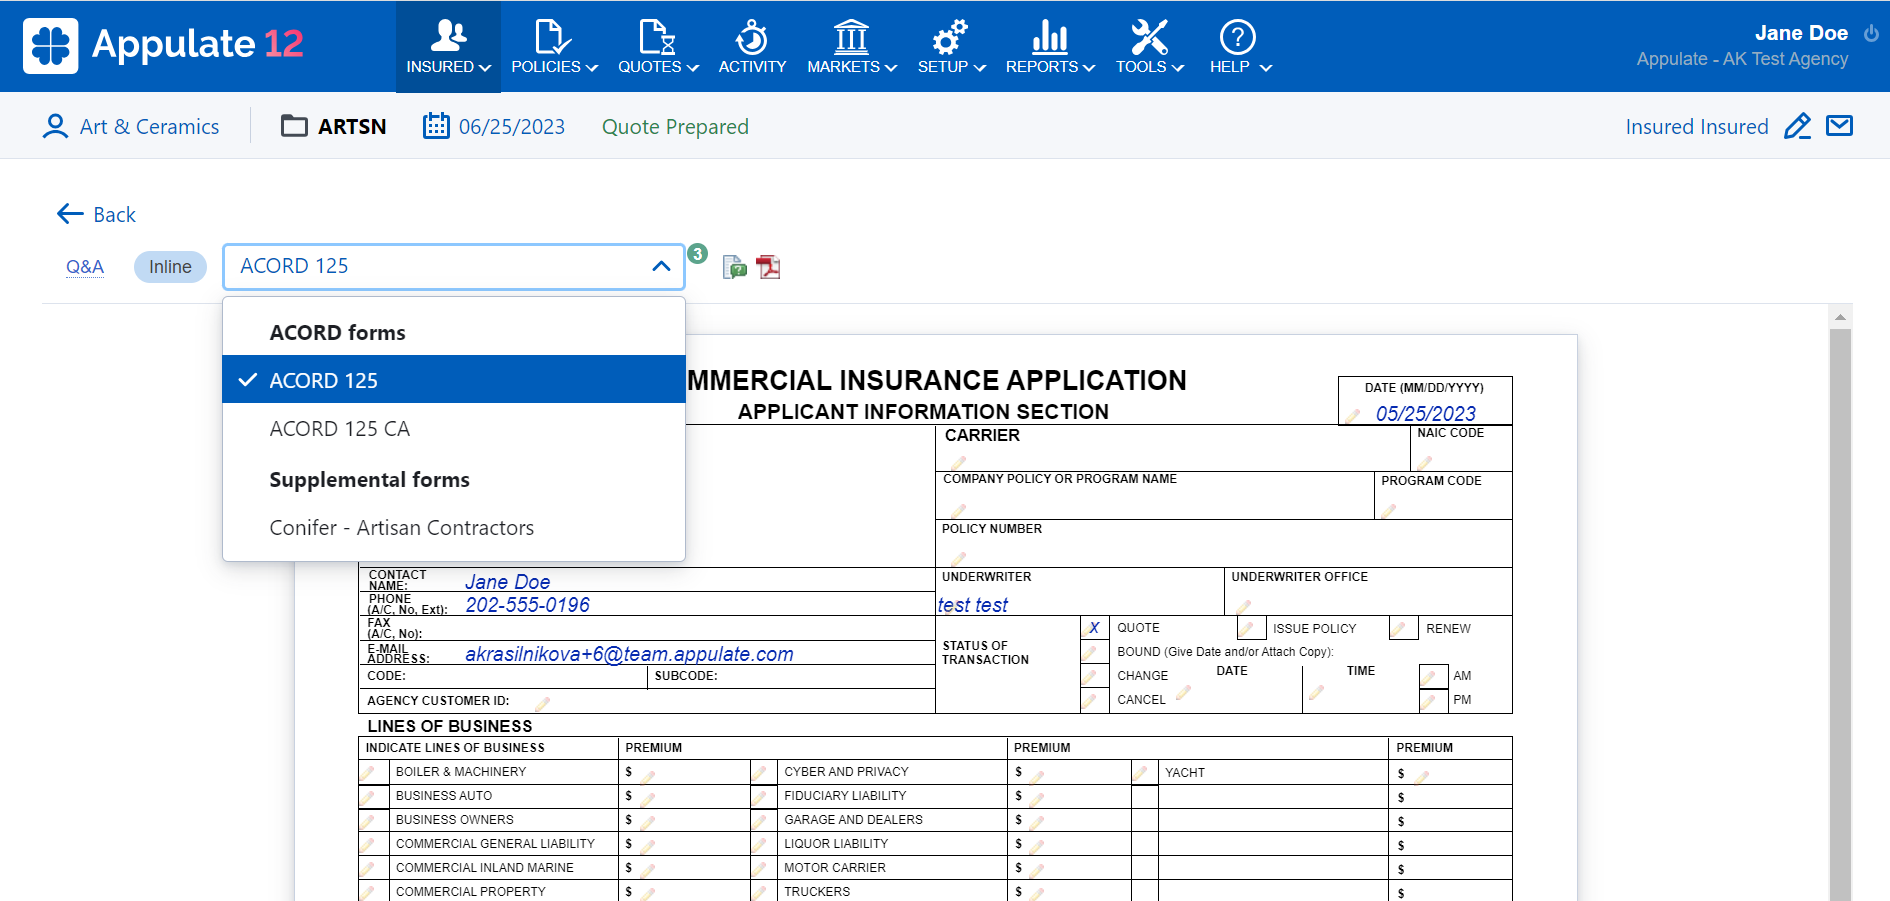Image resolution: width=1890 pixels, height=901 pixels.
Task: Click the envelope email icon
Action: pyautogui.click(x=1840, y=126)
